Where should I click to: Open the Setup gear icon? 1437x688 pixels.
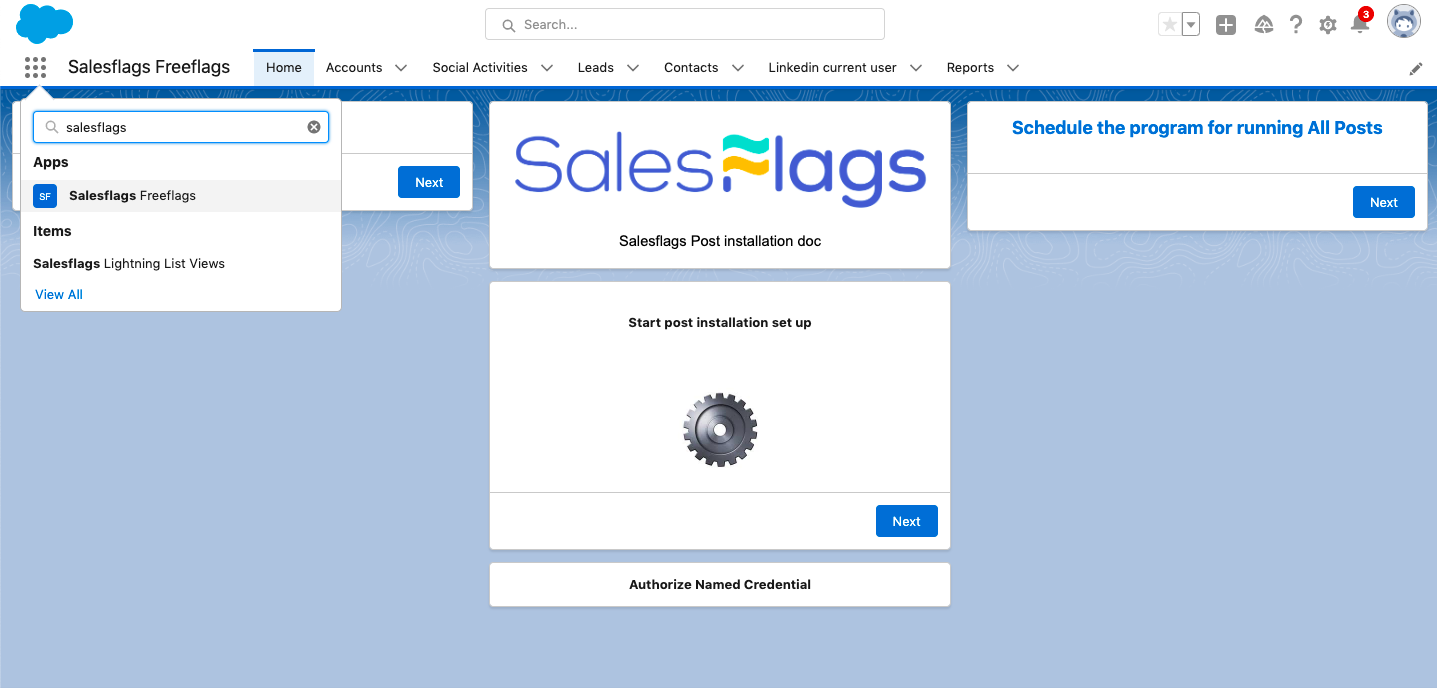tap(1328, 25)
